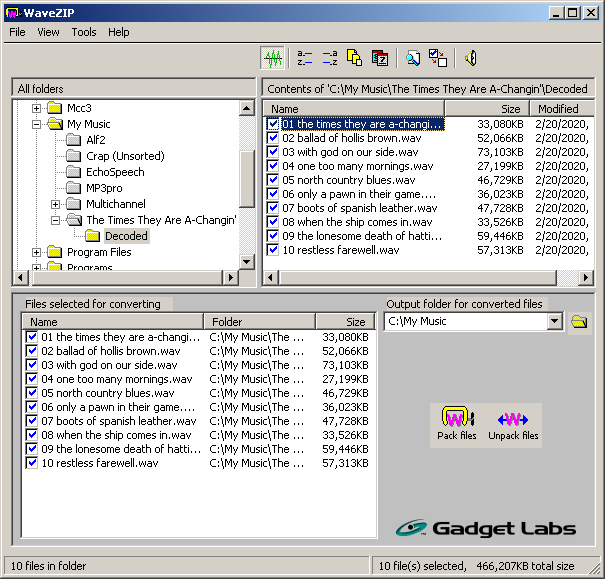The image size is (605, 579).
Task: Sort contents by Size column header
Action: [x=487, y=109]
